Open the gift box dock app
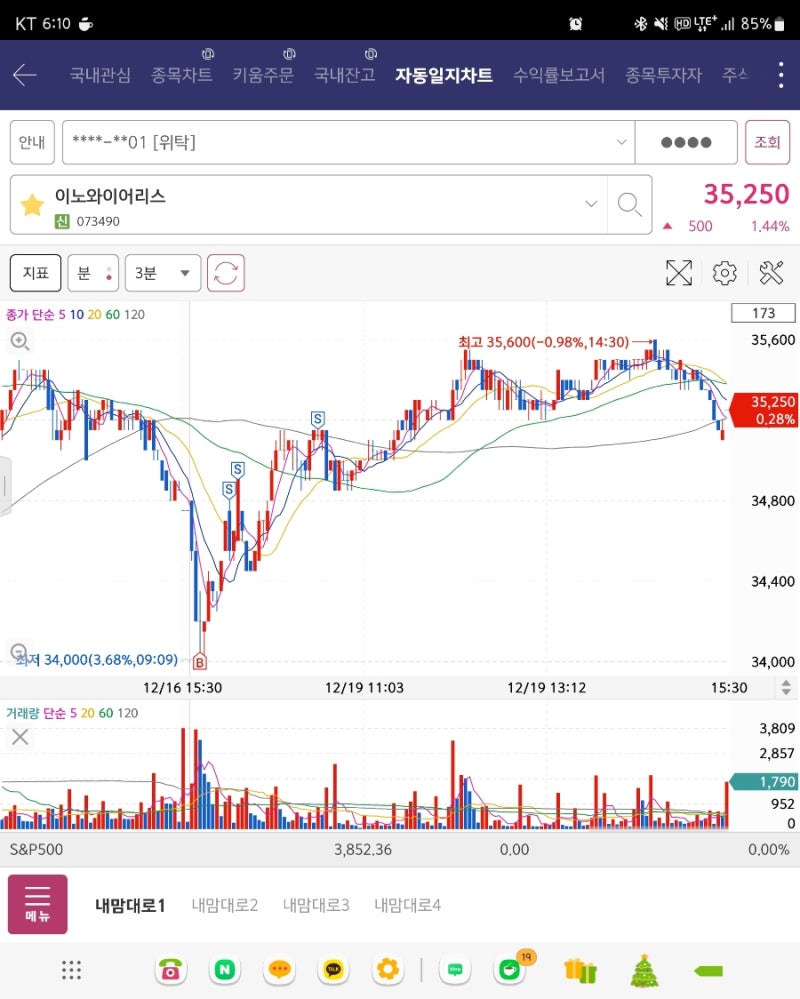Viewport: 800px width, 999px height. click(x=580, y=970)
